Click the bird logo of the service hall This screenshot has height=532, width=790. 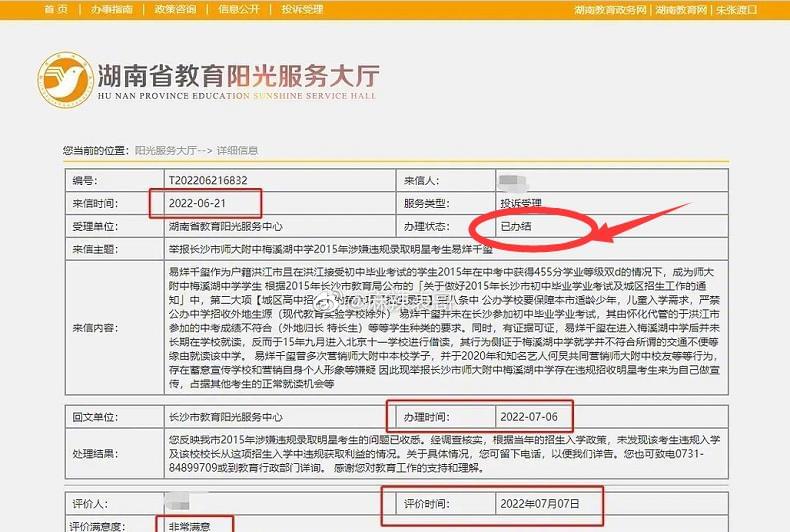[65, 80]
